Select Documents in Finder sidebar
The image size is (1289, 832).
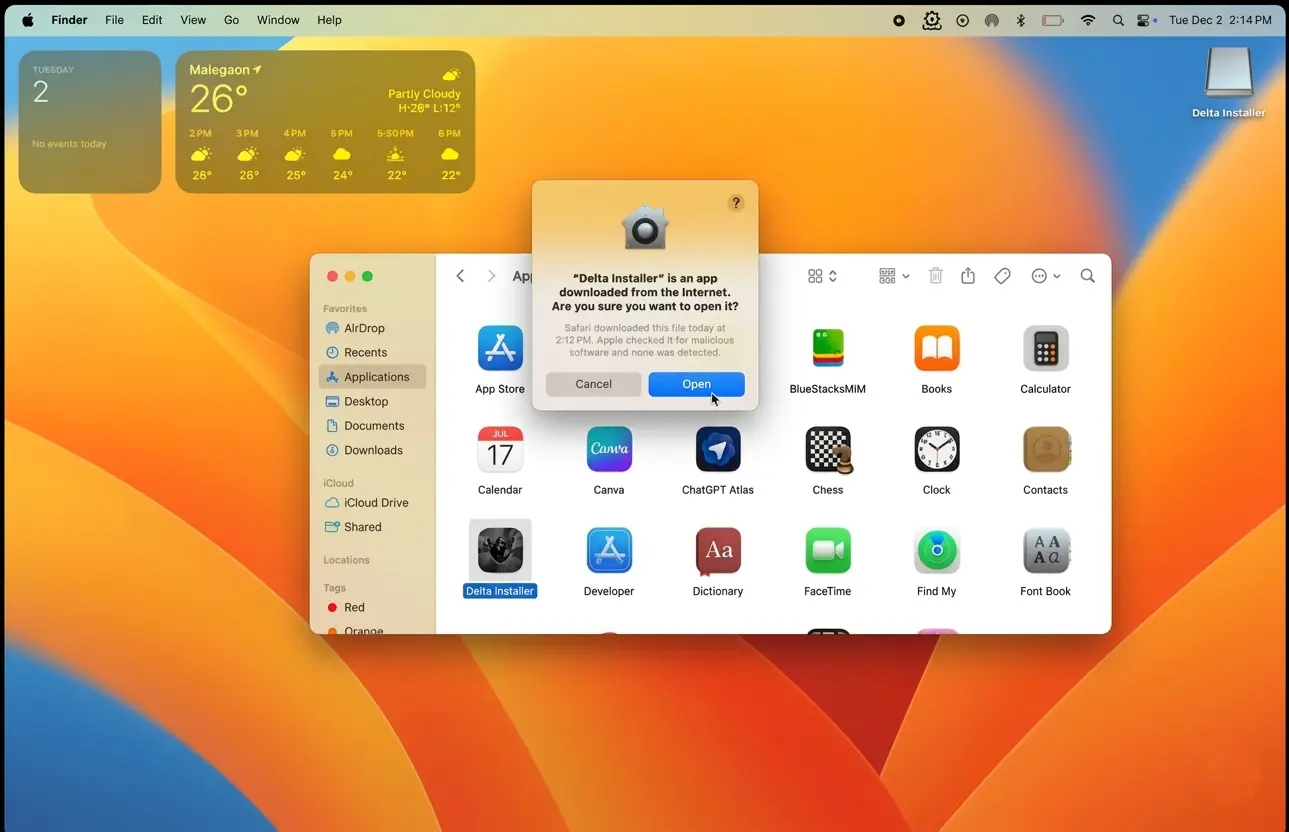click(x=372, y=426)
